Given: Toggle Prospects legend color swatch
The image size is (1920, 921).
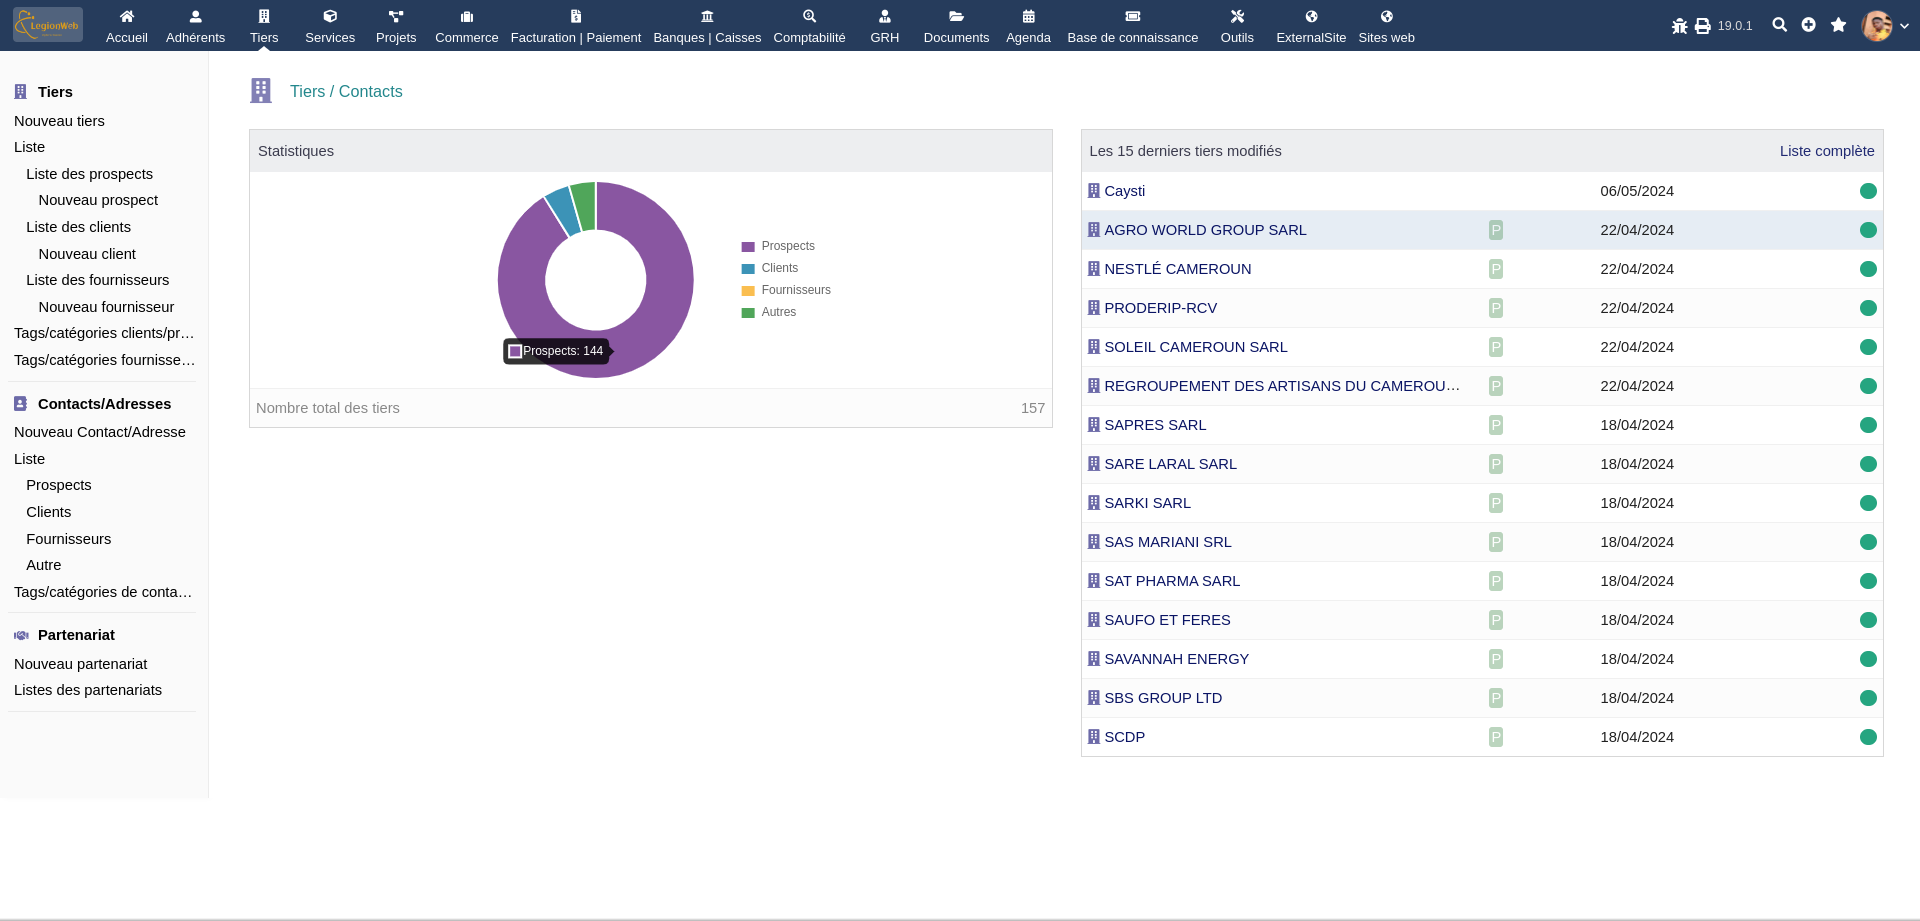Looking at the screenshot, I should coord(748,247).
